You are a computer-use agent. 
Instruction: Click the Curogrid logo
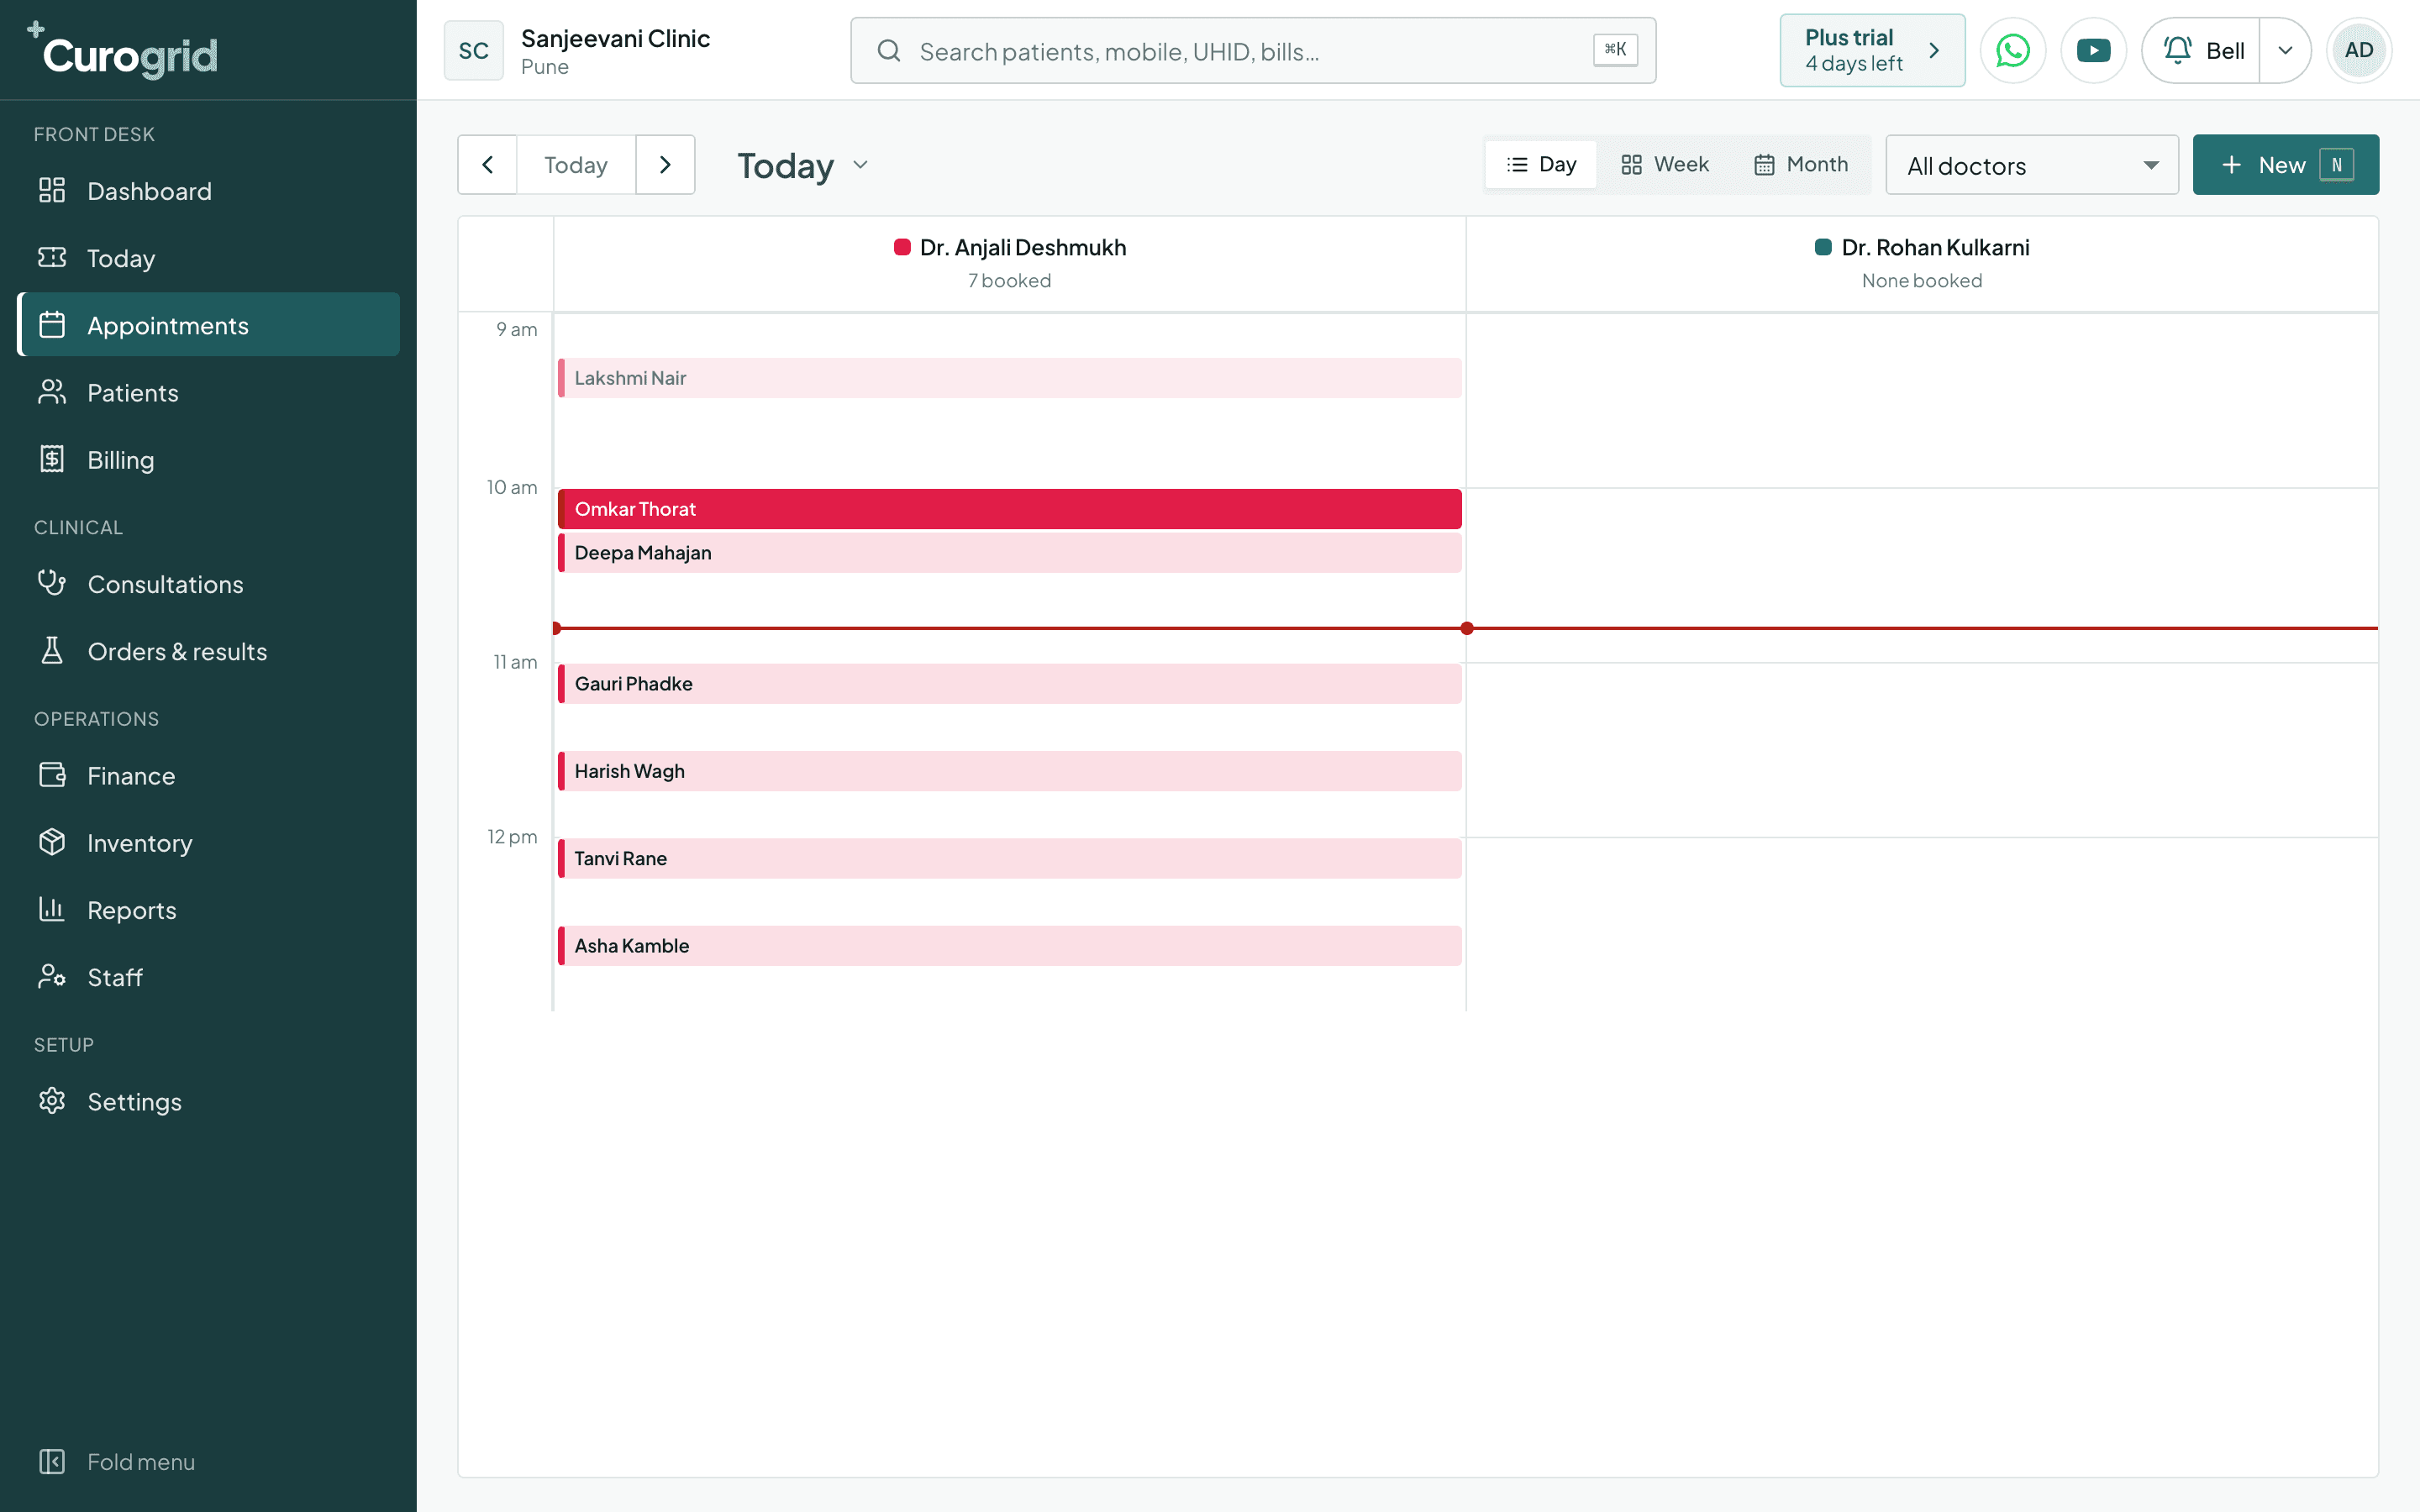pyautogui.click(x=122, y=50)
